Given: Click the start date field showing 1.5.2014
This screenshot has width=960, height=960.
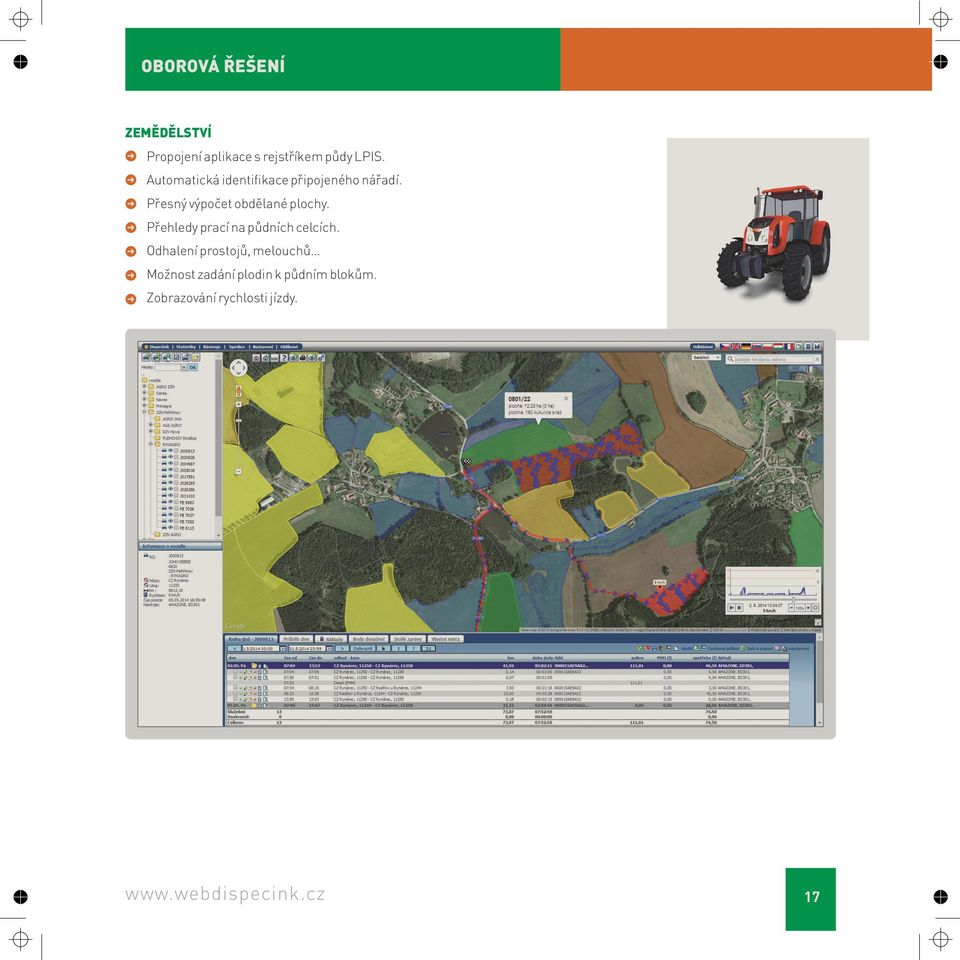Looking at the screenshot, I should point(261,648).
